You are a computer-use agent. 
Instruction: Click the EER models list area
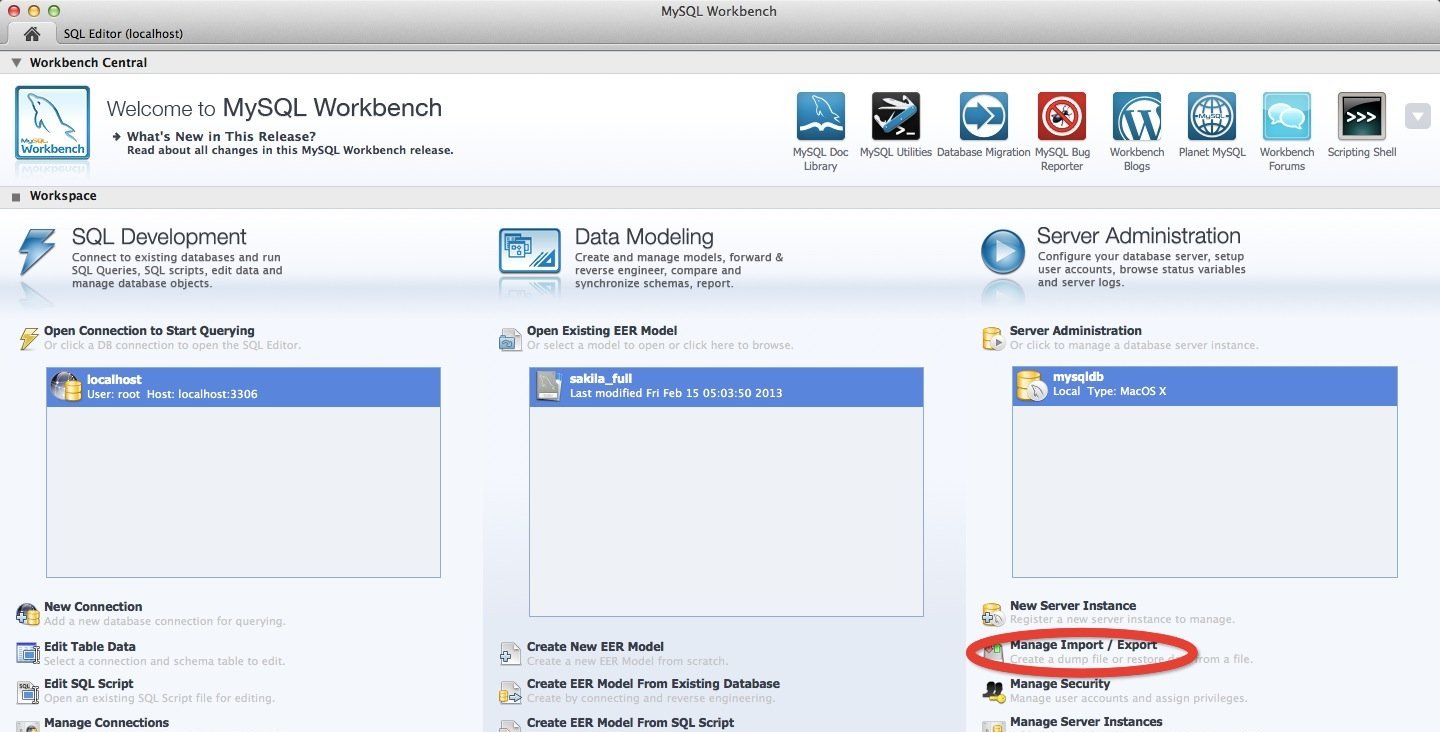pyautogui.click(x=726, y=491)
